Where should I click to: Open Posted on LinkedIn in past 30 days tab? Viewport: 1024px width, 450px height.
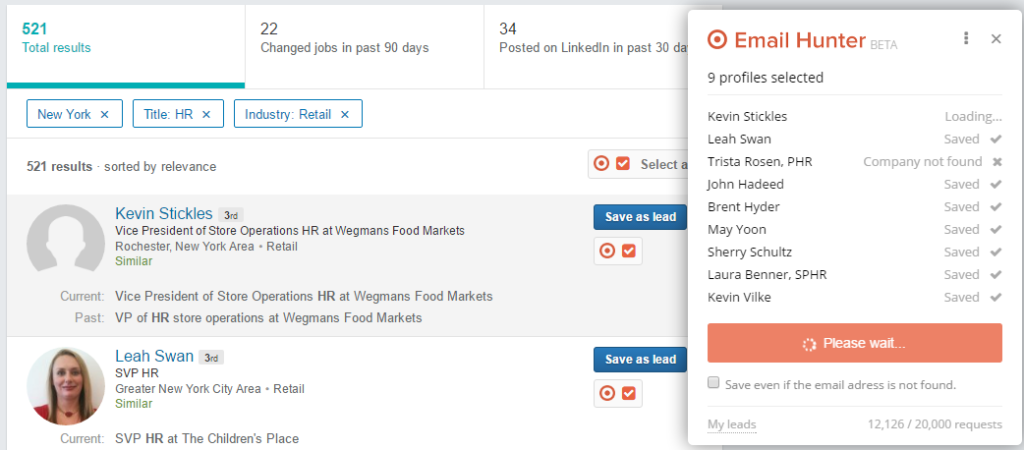click(590, 46)
